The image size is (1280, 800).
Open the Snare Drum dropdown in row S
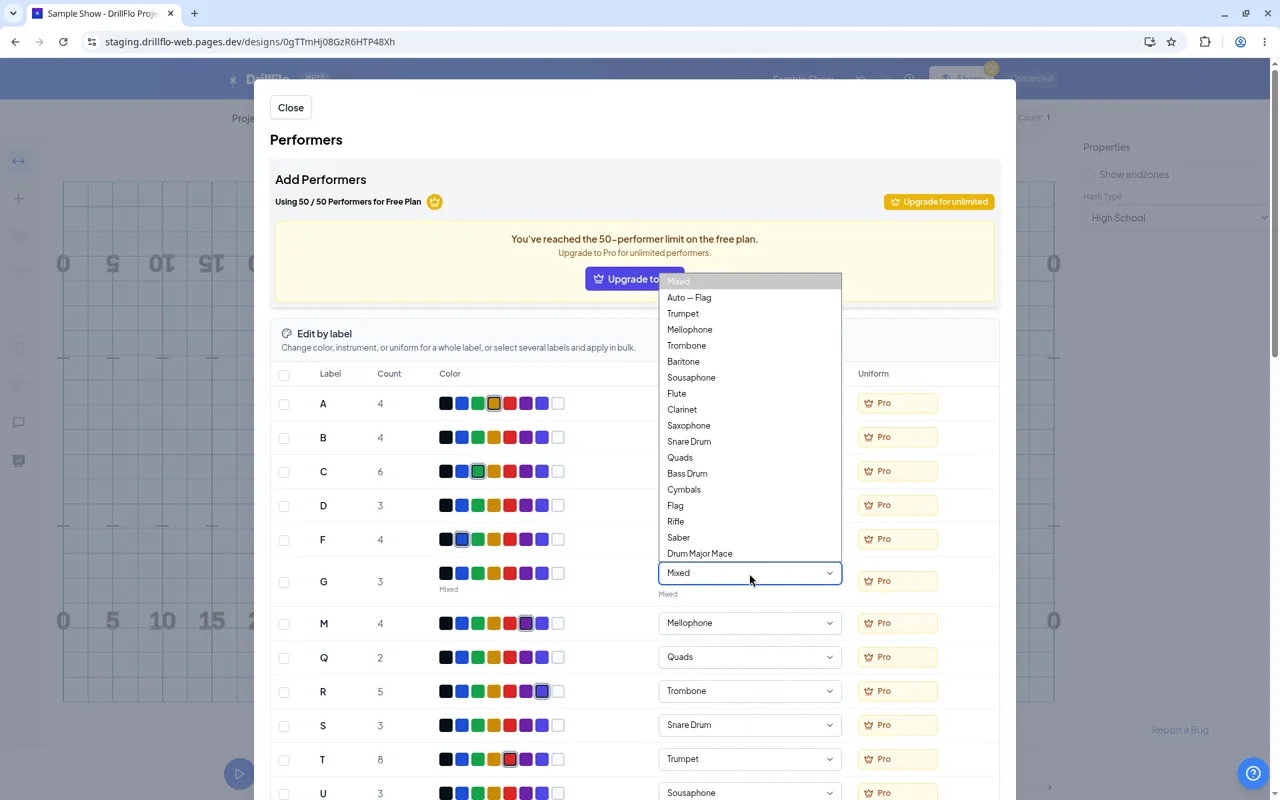click(x=750, y=725)
